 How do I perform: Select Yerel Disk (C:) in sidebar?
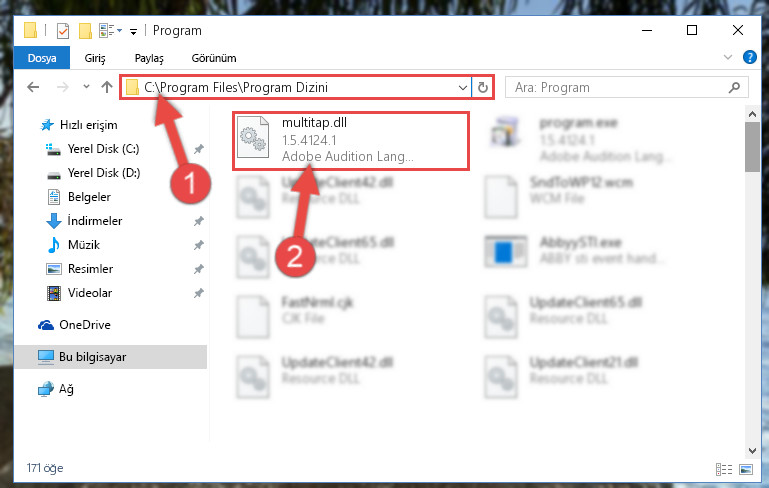click(103, 149)
